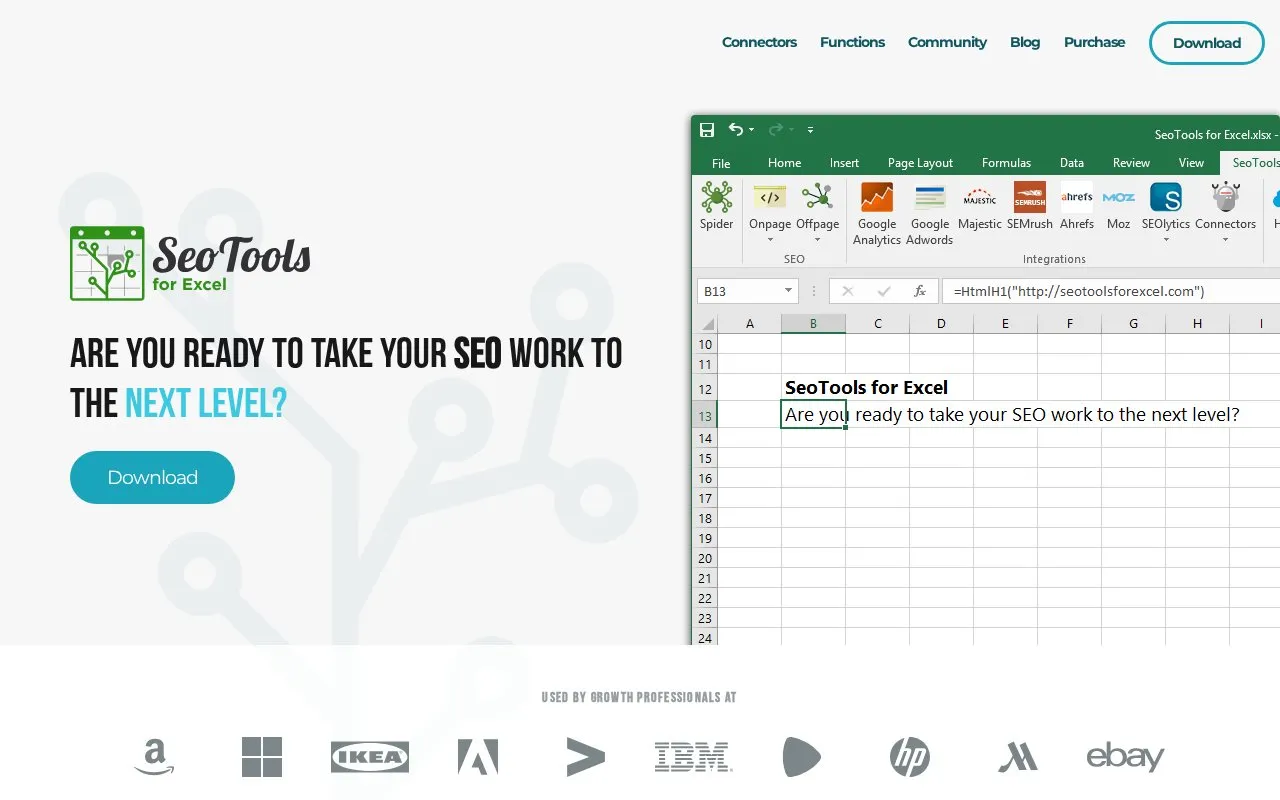
Task: Expand the Offpage dropdown arrow
Action: [x=817, y=240]
